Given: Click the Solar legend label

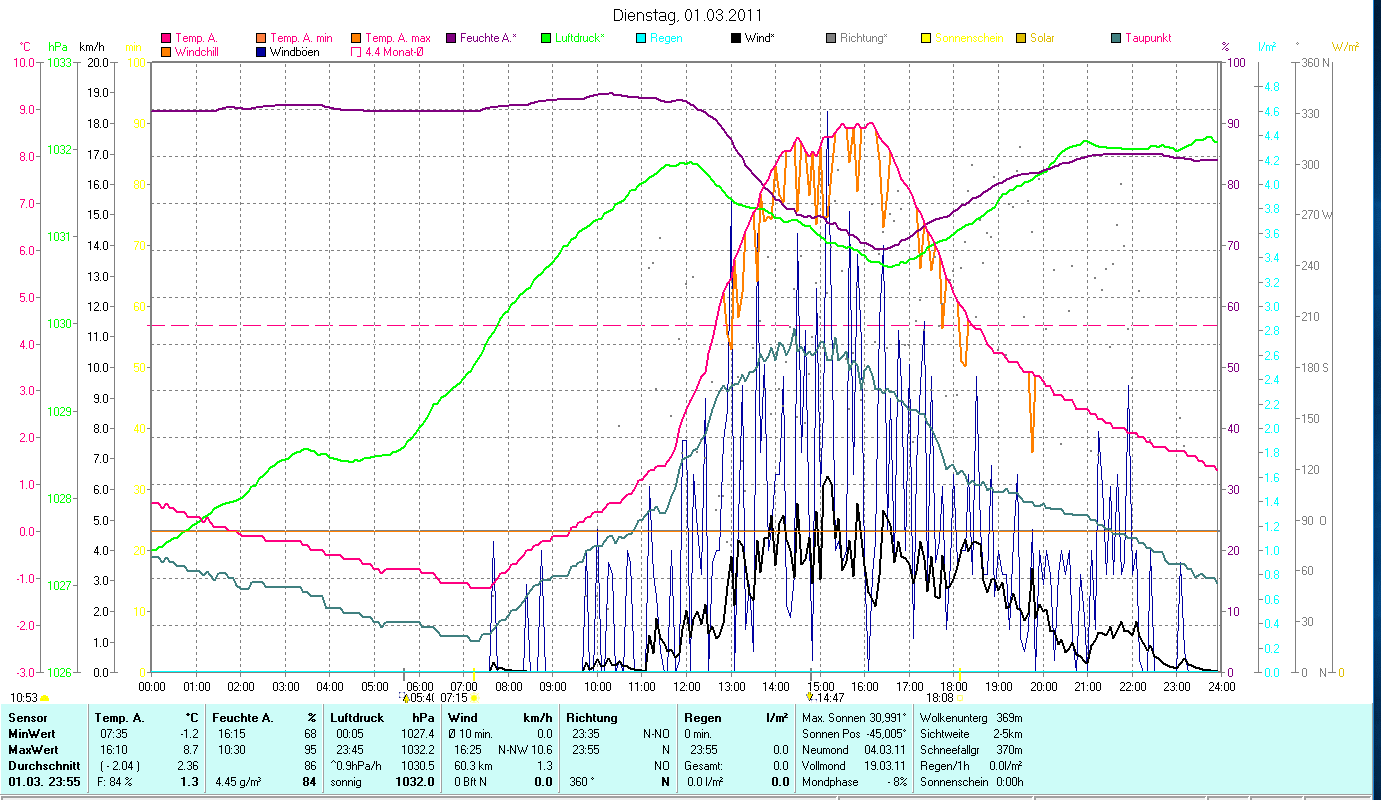Looking at the screenshot, I should point(1043,38).
